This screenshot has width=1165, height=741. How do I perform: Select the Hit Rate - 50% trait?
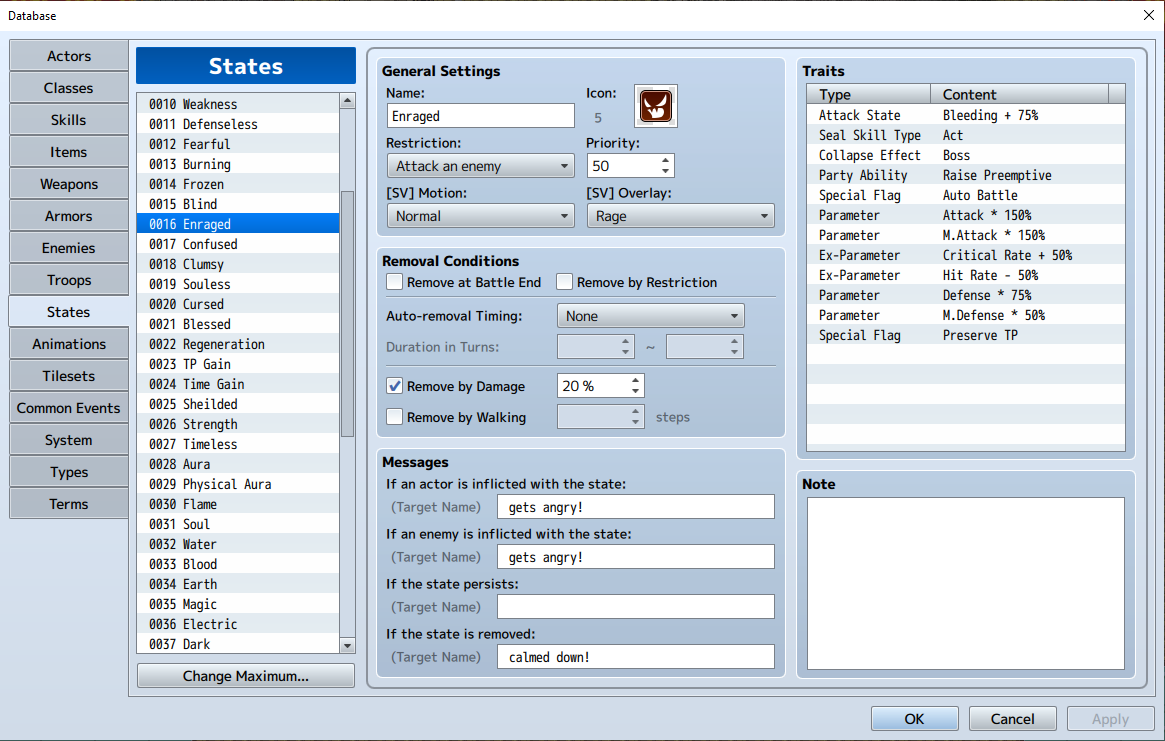coord(965,275)
